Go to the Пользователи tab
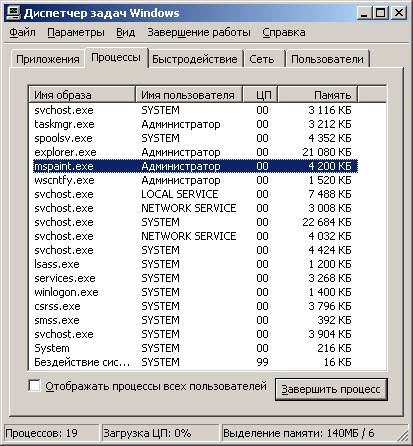This screenshot has height=446, width=413. tap(327, 59)
